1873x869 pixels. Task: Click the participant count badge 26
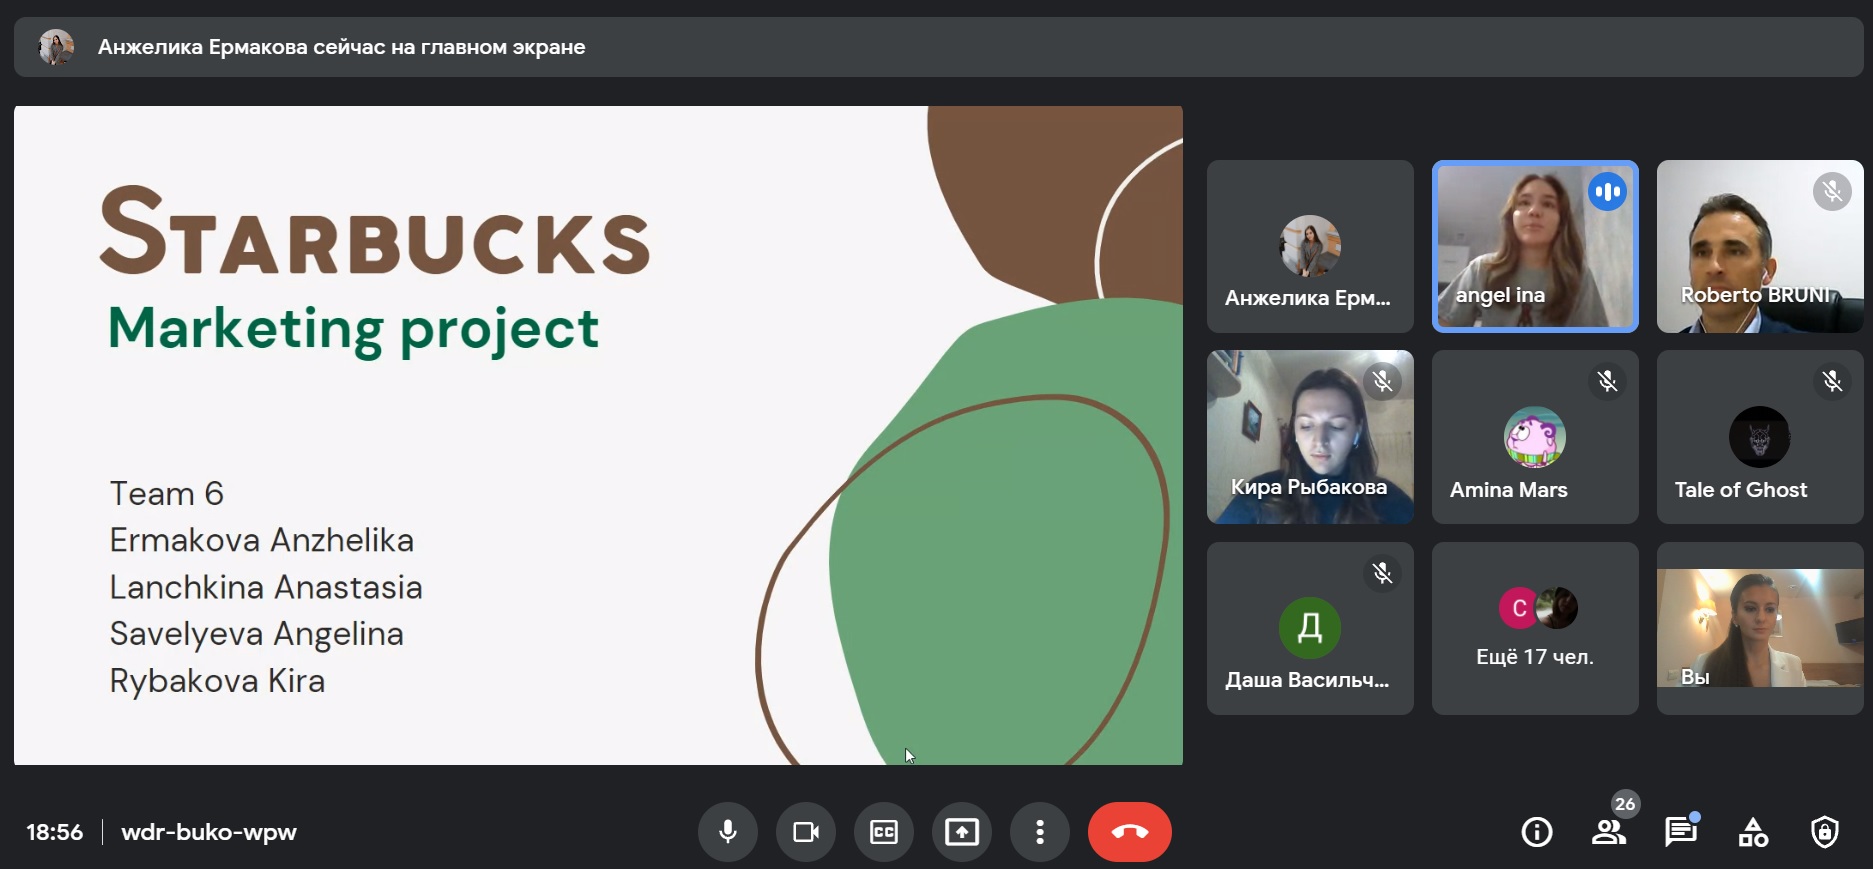(1625, 804)
